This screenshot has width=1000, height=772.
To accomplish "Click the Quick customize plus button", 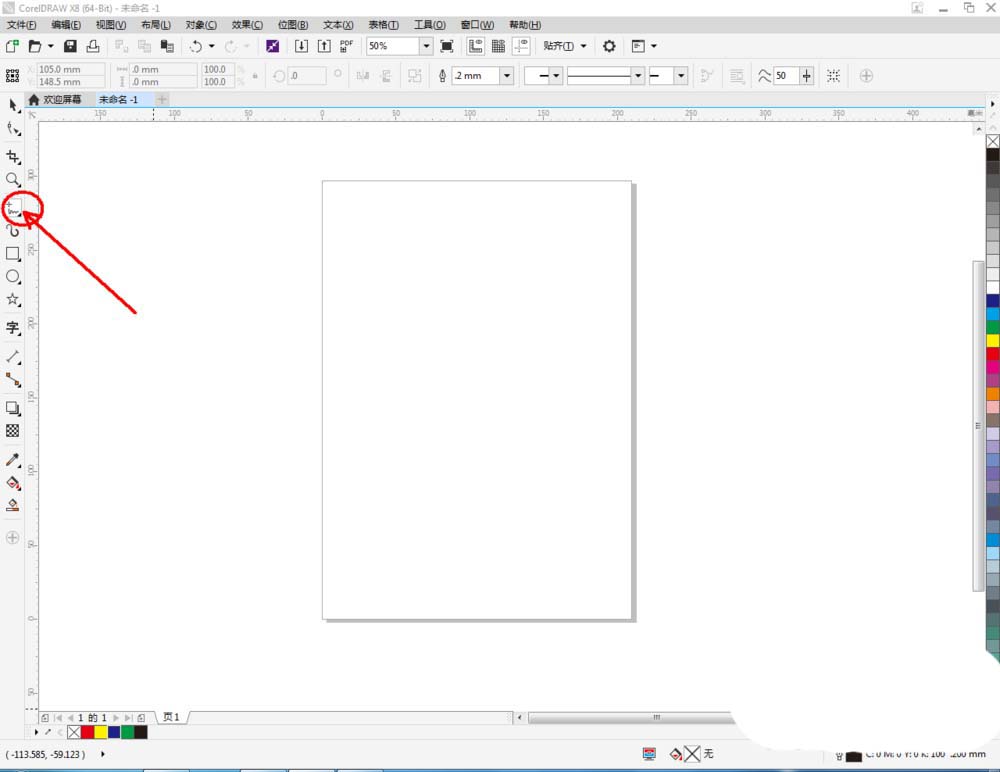I will [13, 538].
